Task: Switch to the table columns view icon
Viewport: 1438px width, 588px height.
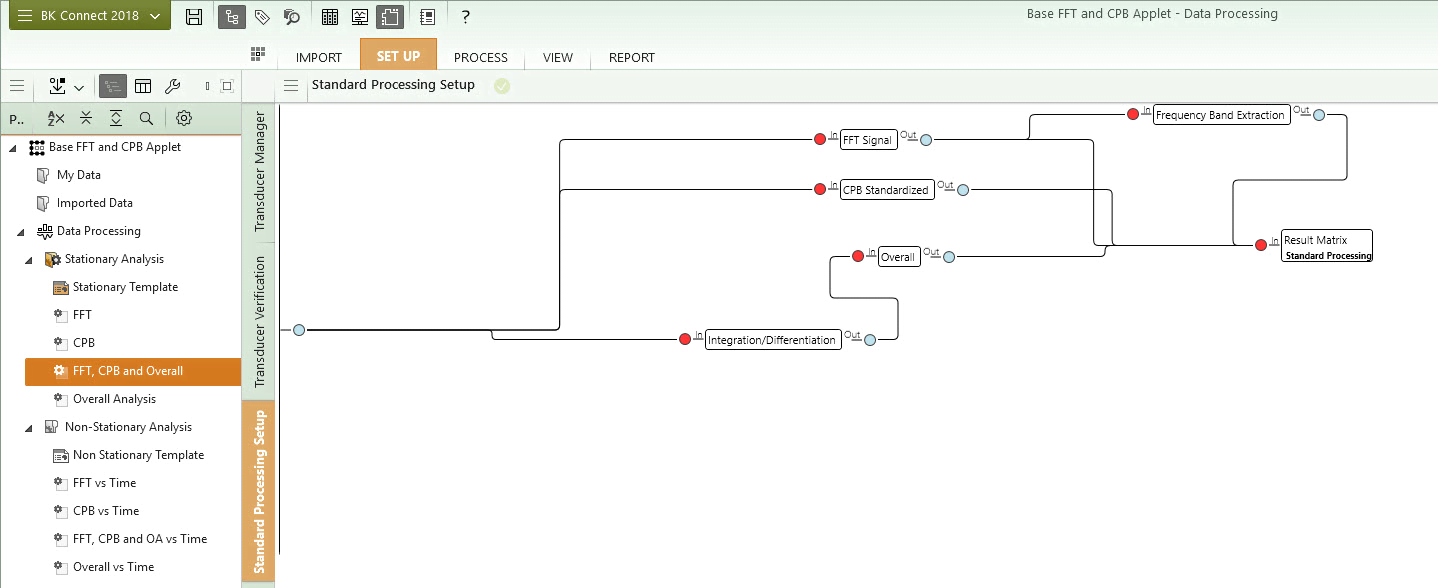Action: tap(143, 86)
